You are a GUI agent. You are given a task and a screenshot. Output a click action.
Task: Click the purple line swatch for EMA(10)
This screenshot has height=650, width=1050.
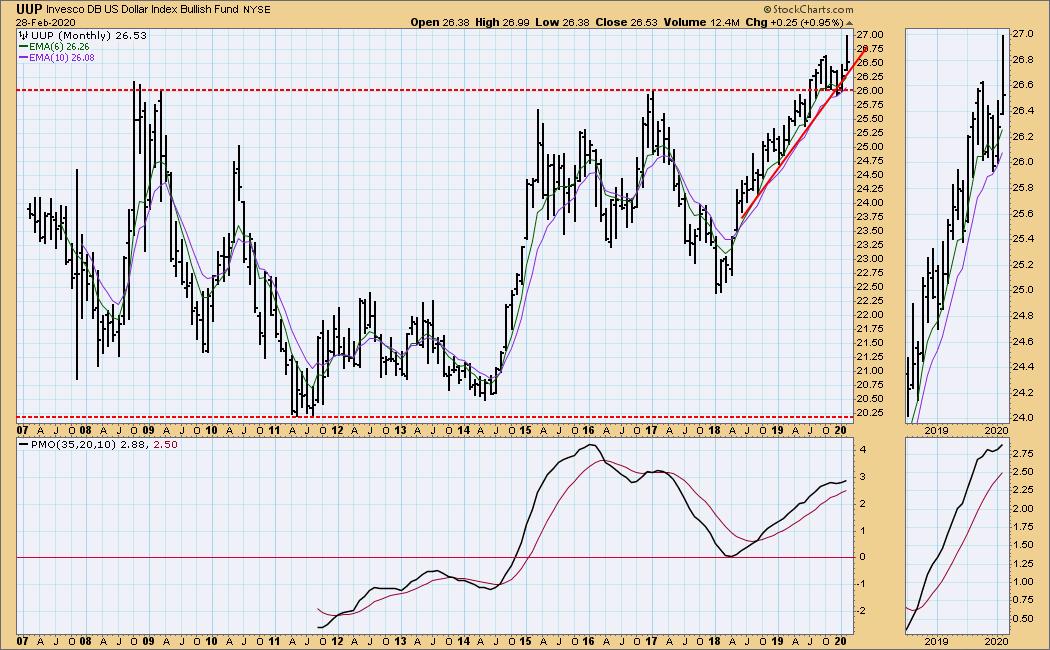[23, 58]
